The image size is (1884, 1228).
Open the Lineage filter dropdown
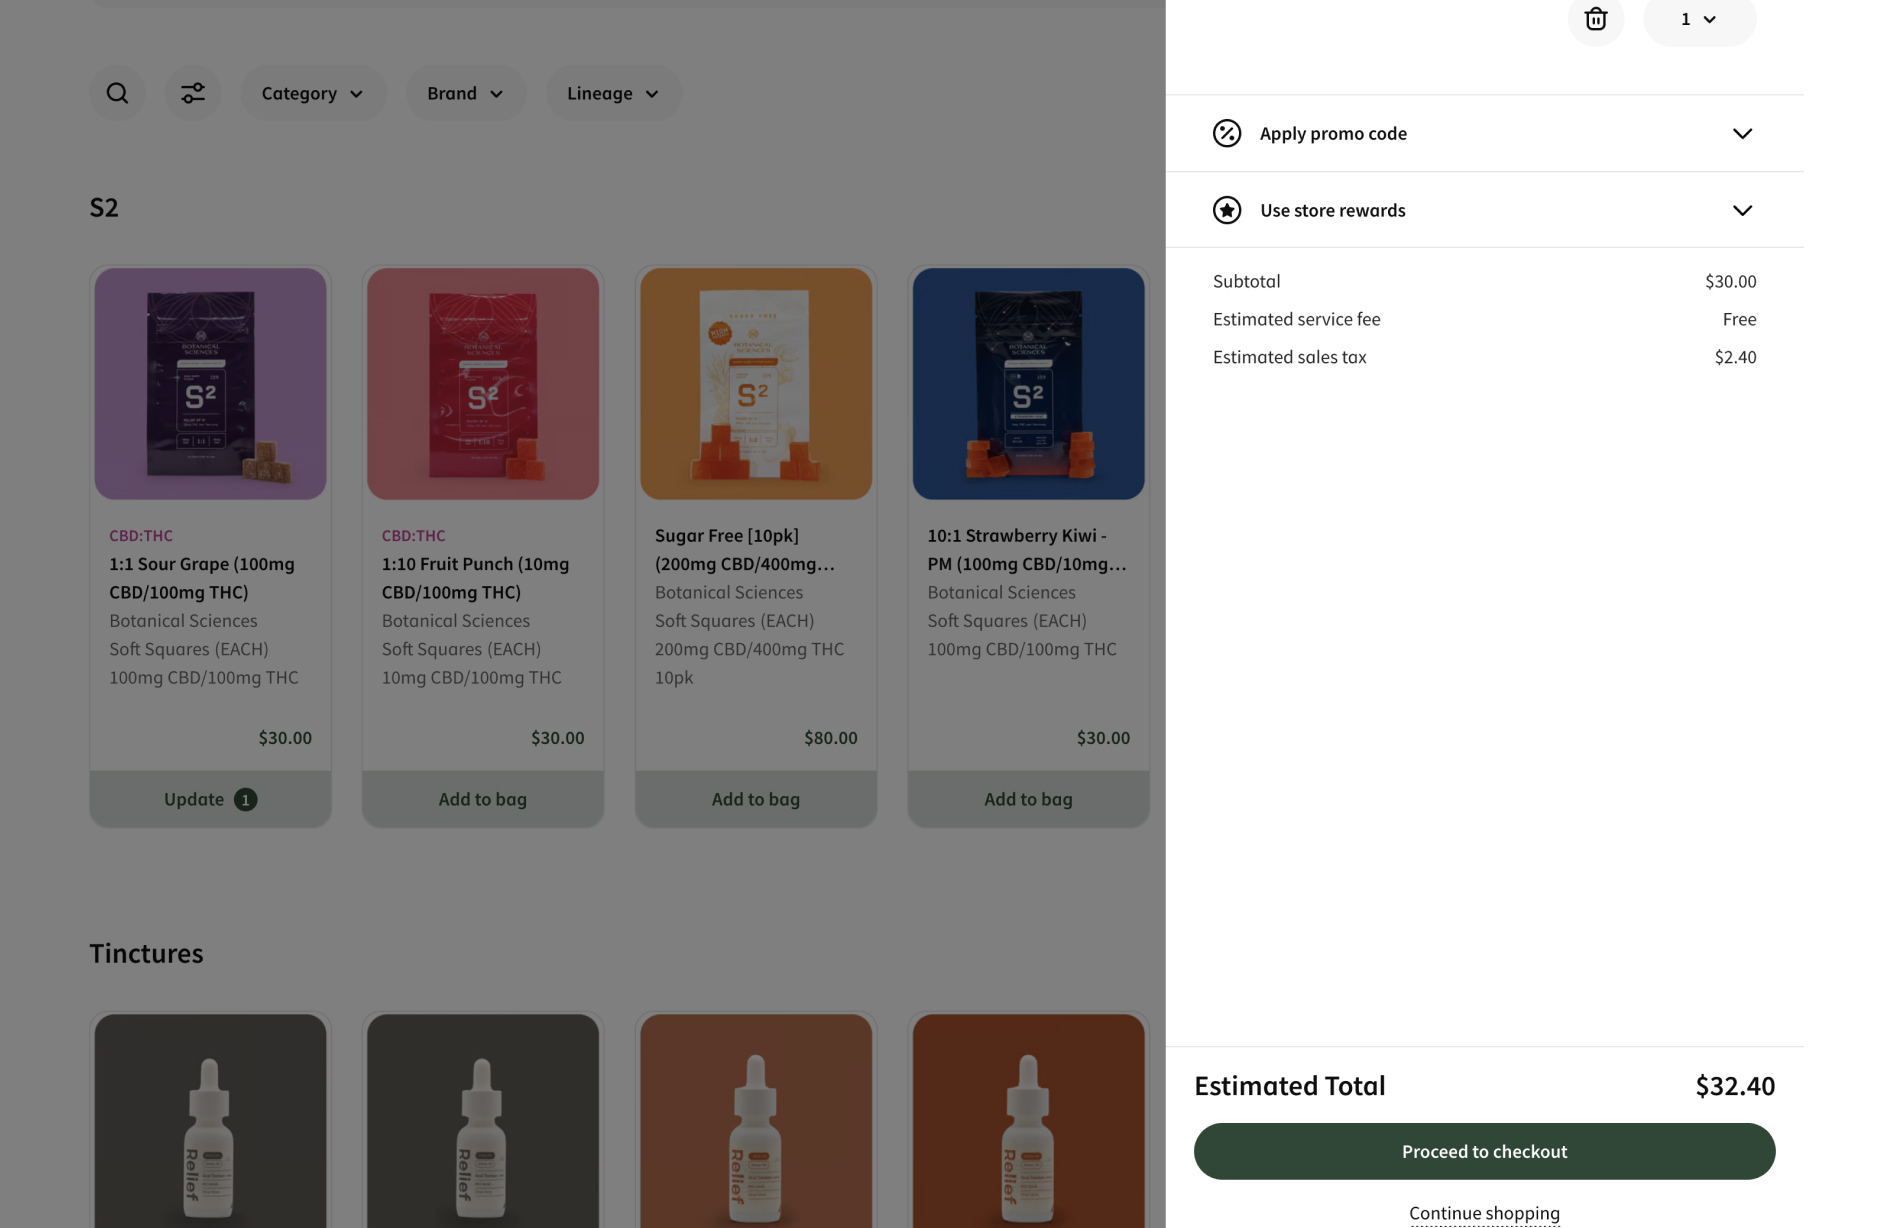tap(614, 93)
